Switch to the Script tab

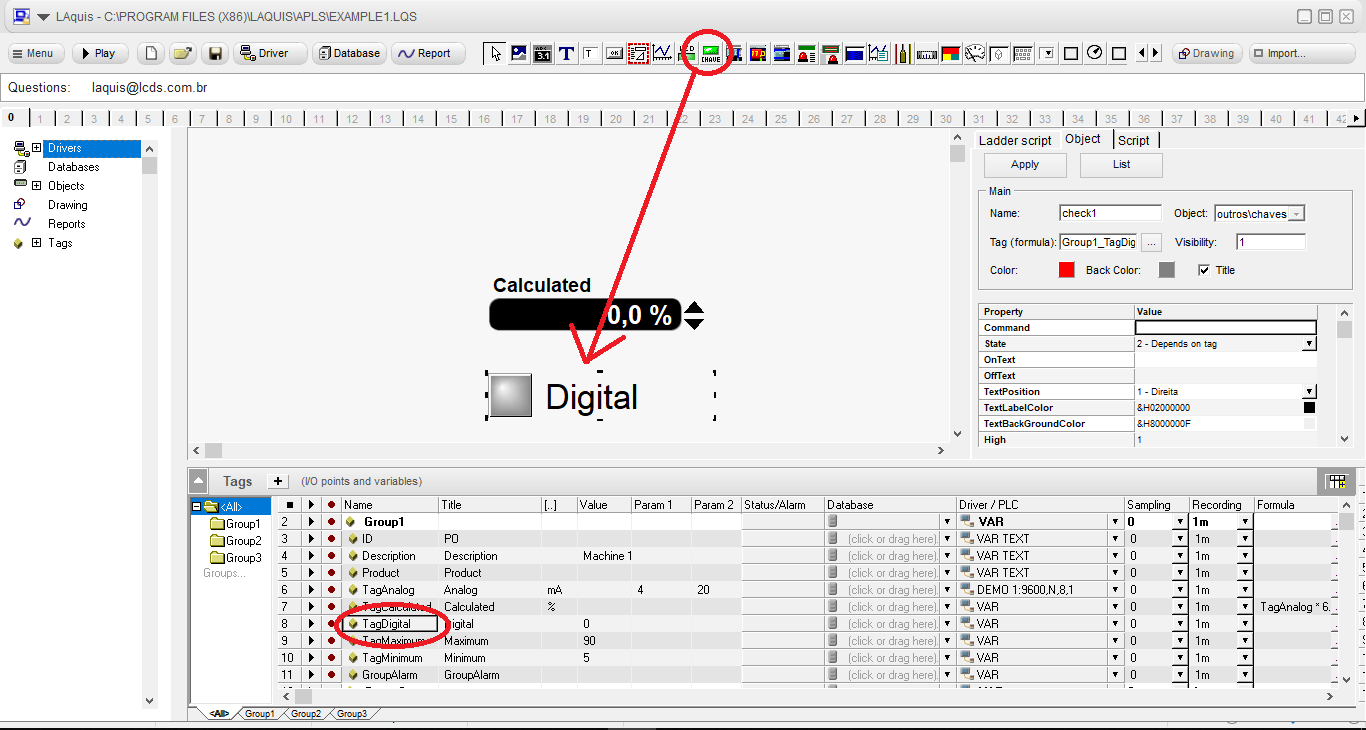[x=1135, y=140]
